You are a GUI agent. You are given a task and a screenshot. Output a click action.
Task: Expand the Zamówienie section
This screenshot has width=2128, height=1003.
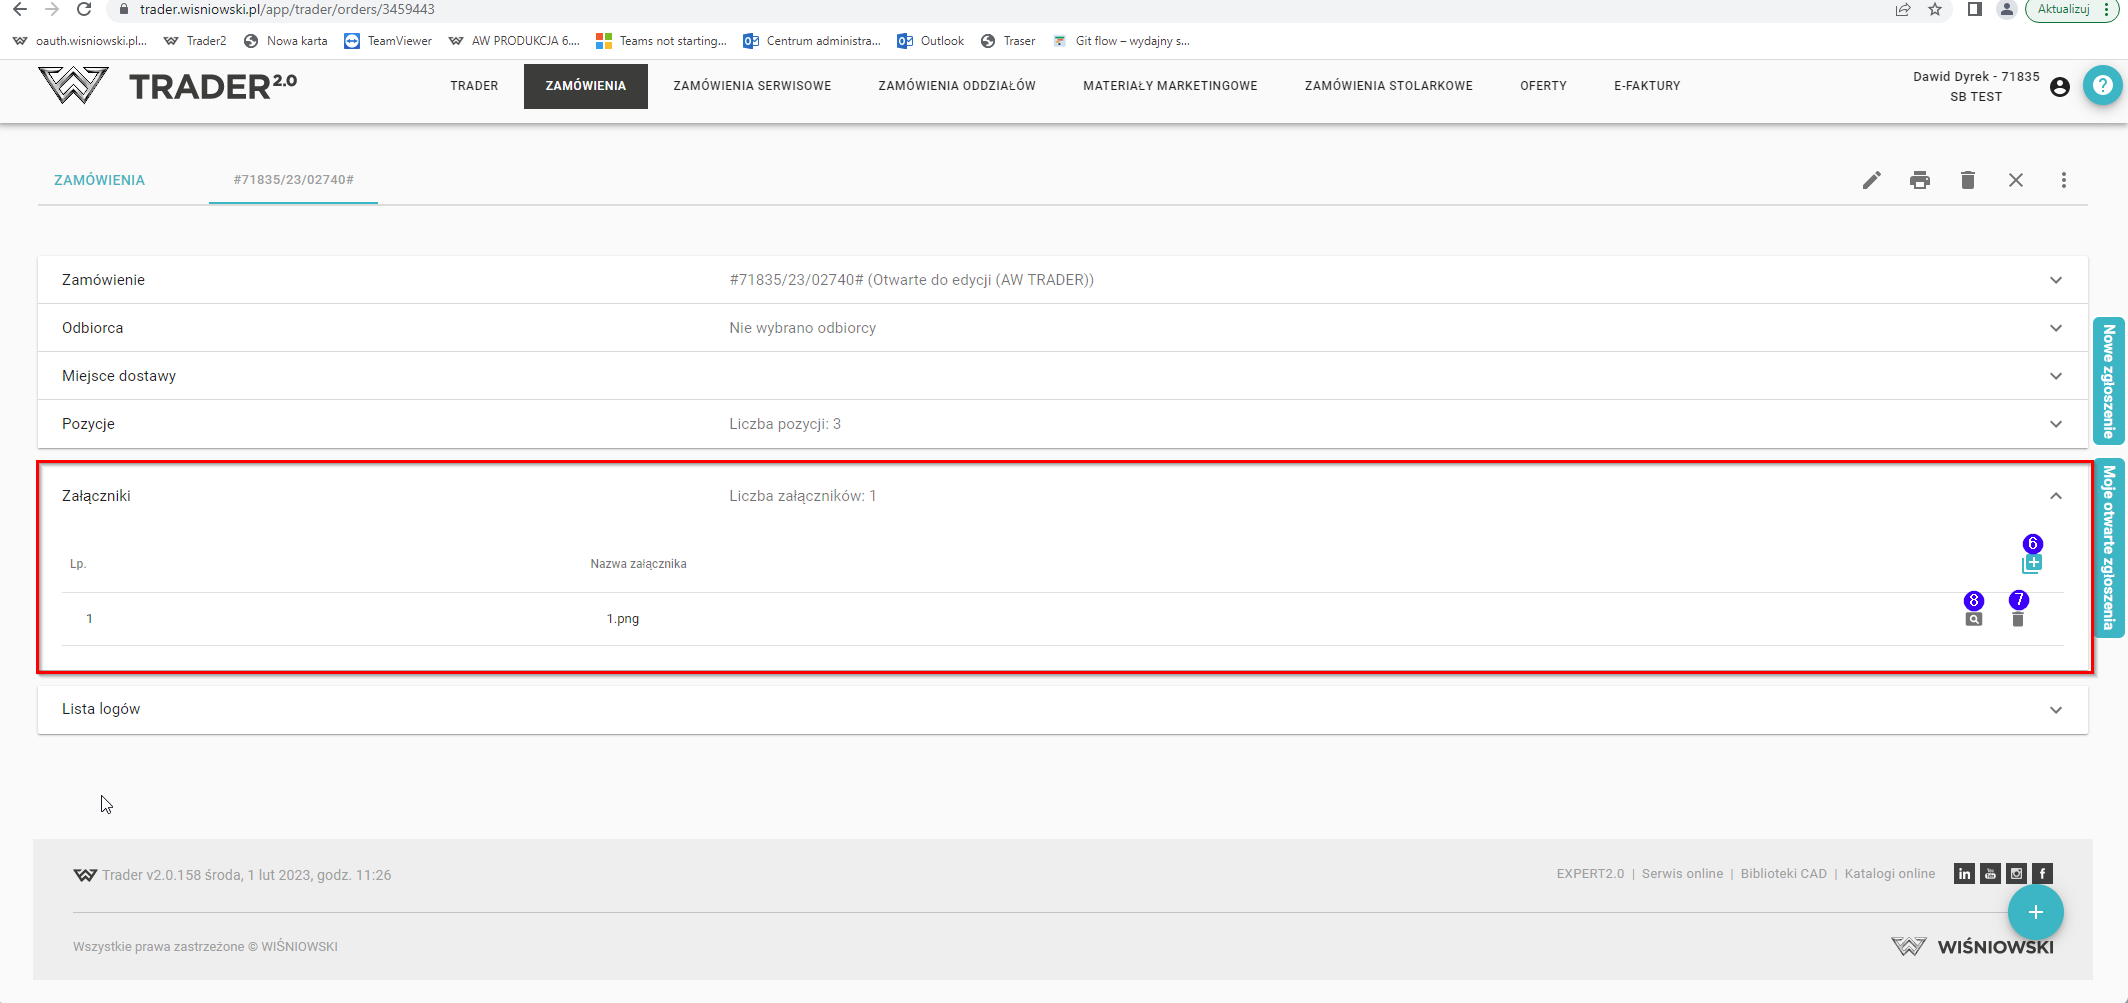tap(2055, 280)
